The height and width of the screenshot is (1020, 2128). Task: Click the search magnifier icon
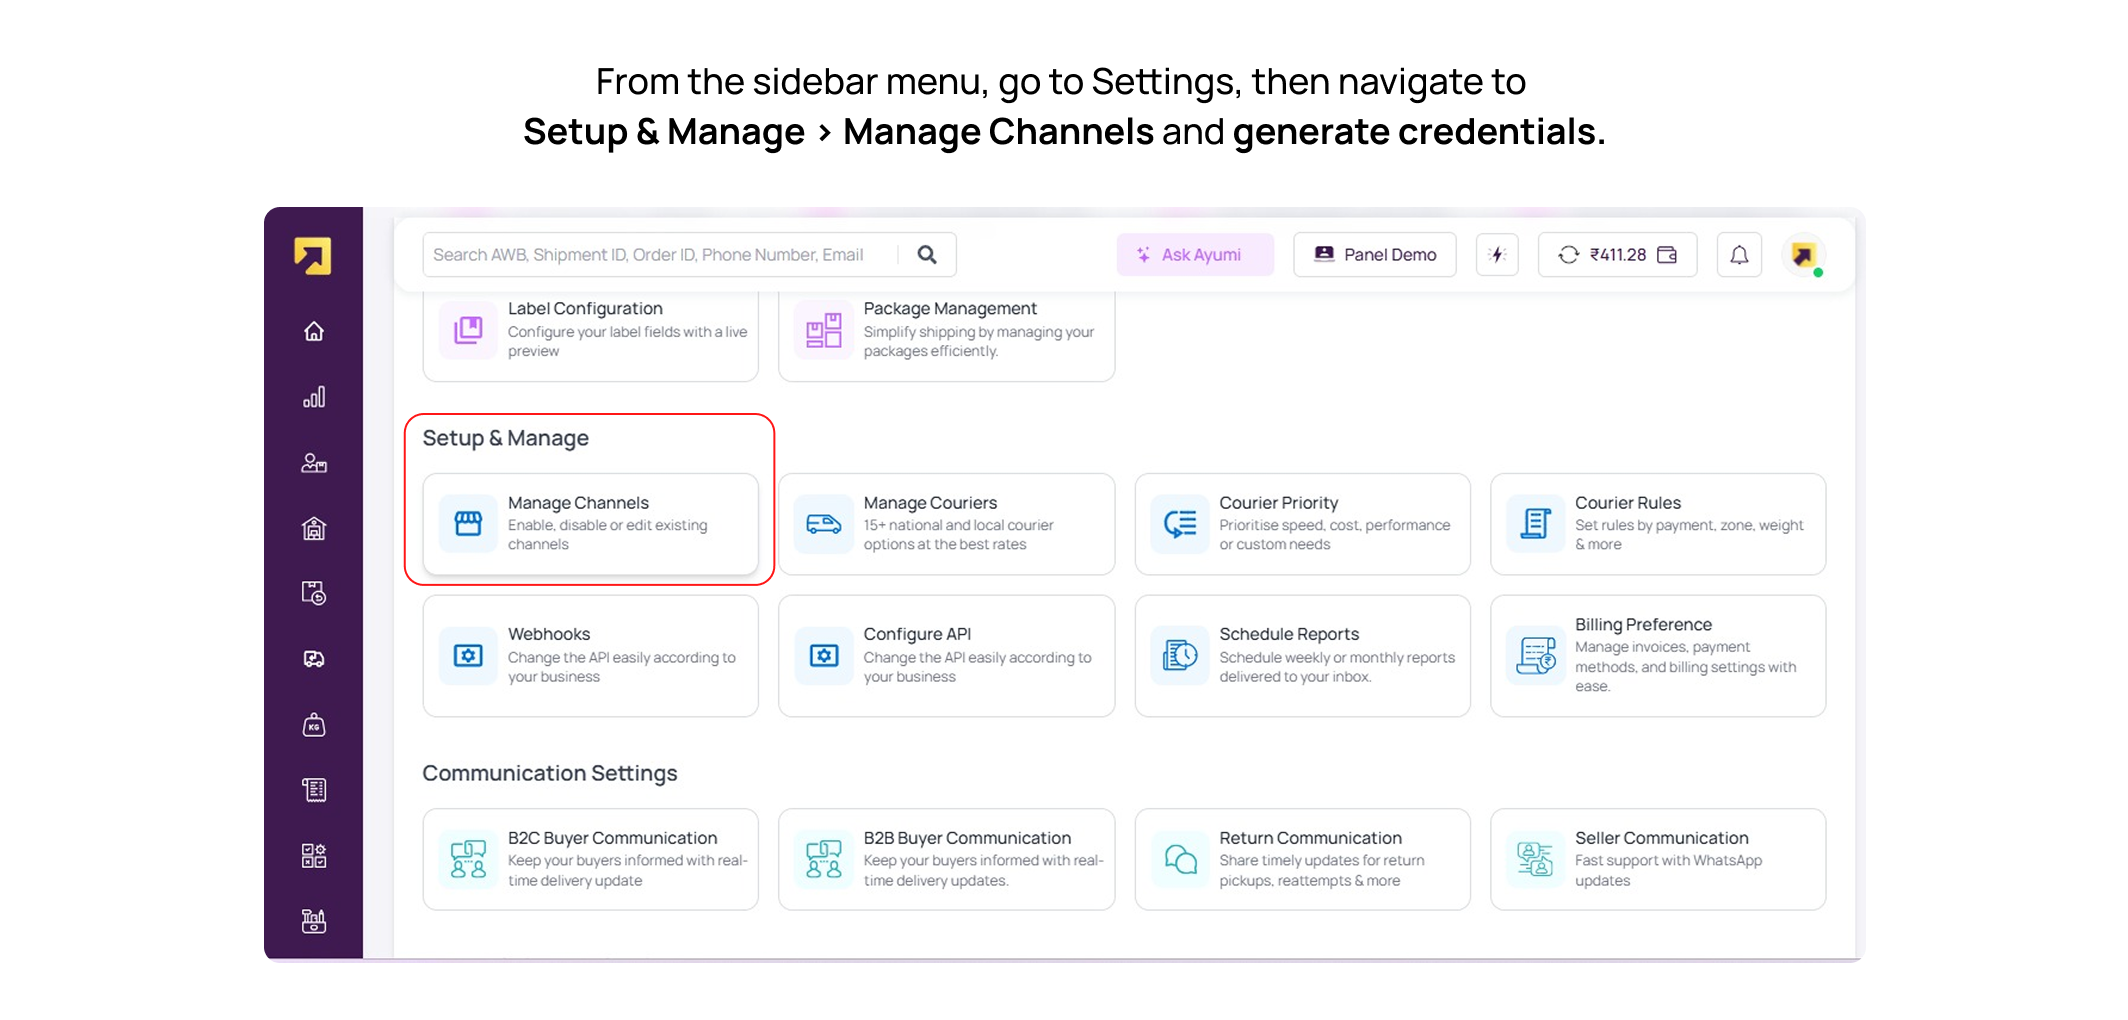point(927,255)
